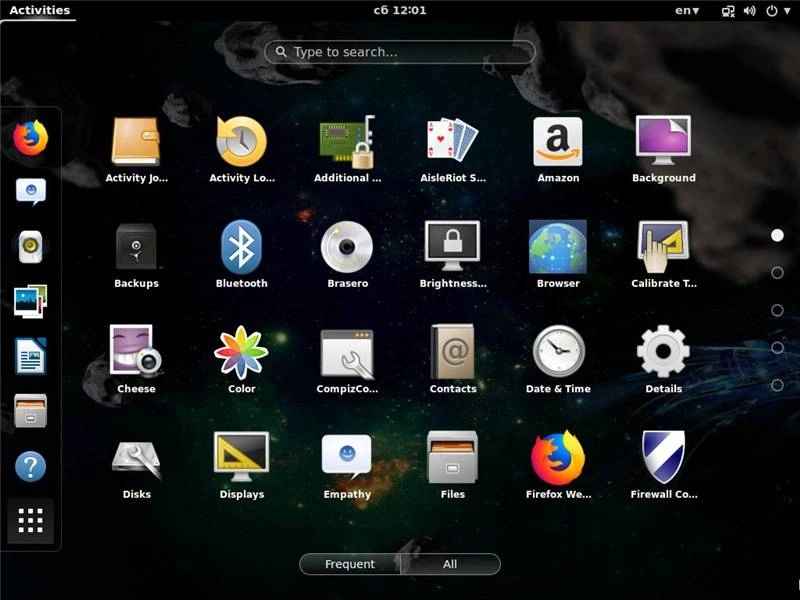Screen dimensions: 800x600
Task: Click the Activities button
Action: point(39,10)
